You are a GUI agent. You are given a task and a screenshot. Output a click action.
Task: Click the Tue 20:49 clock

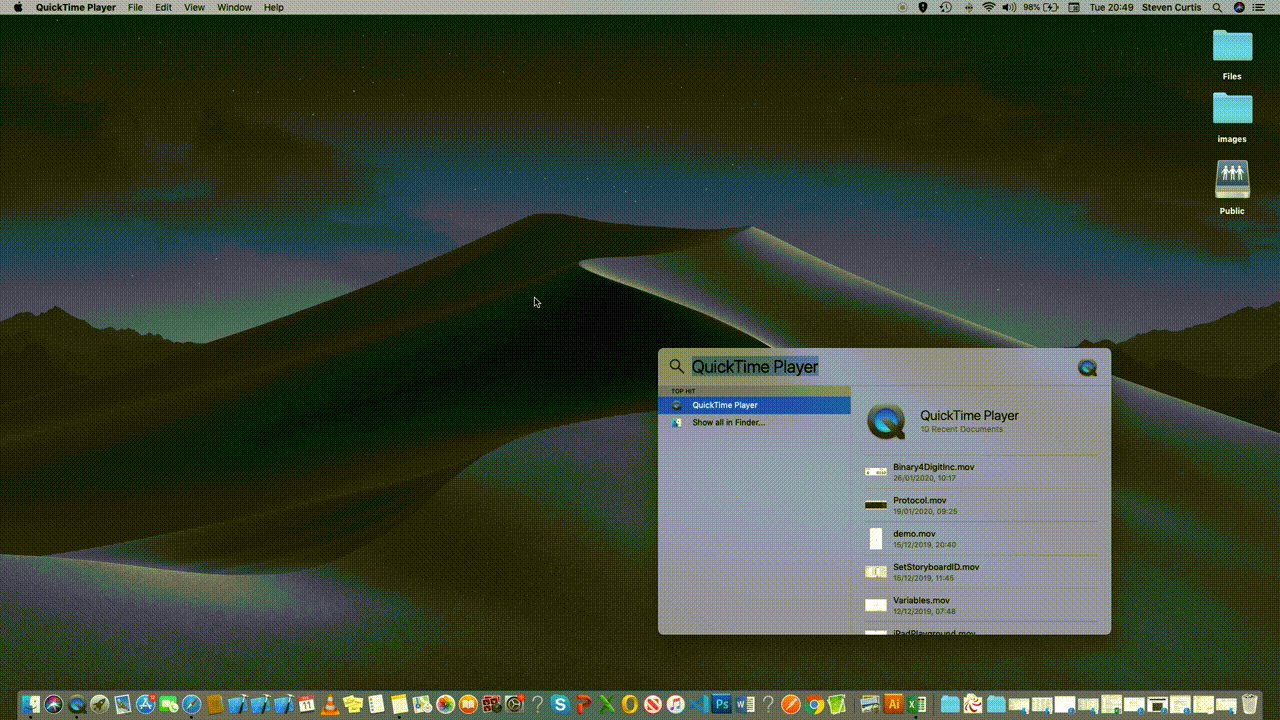tap(1111, 7)
